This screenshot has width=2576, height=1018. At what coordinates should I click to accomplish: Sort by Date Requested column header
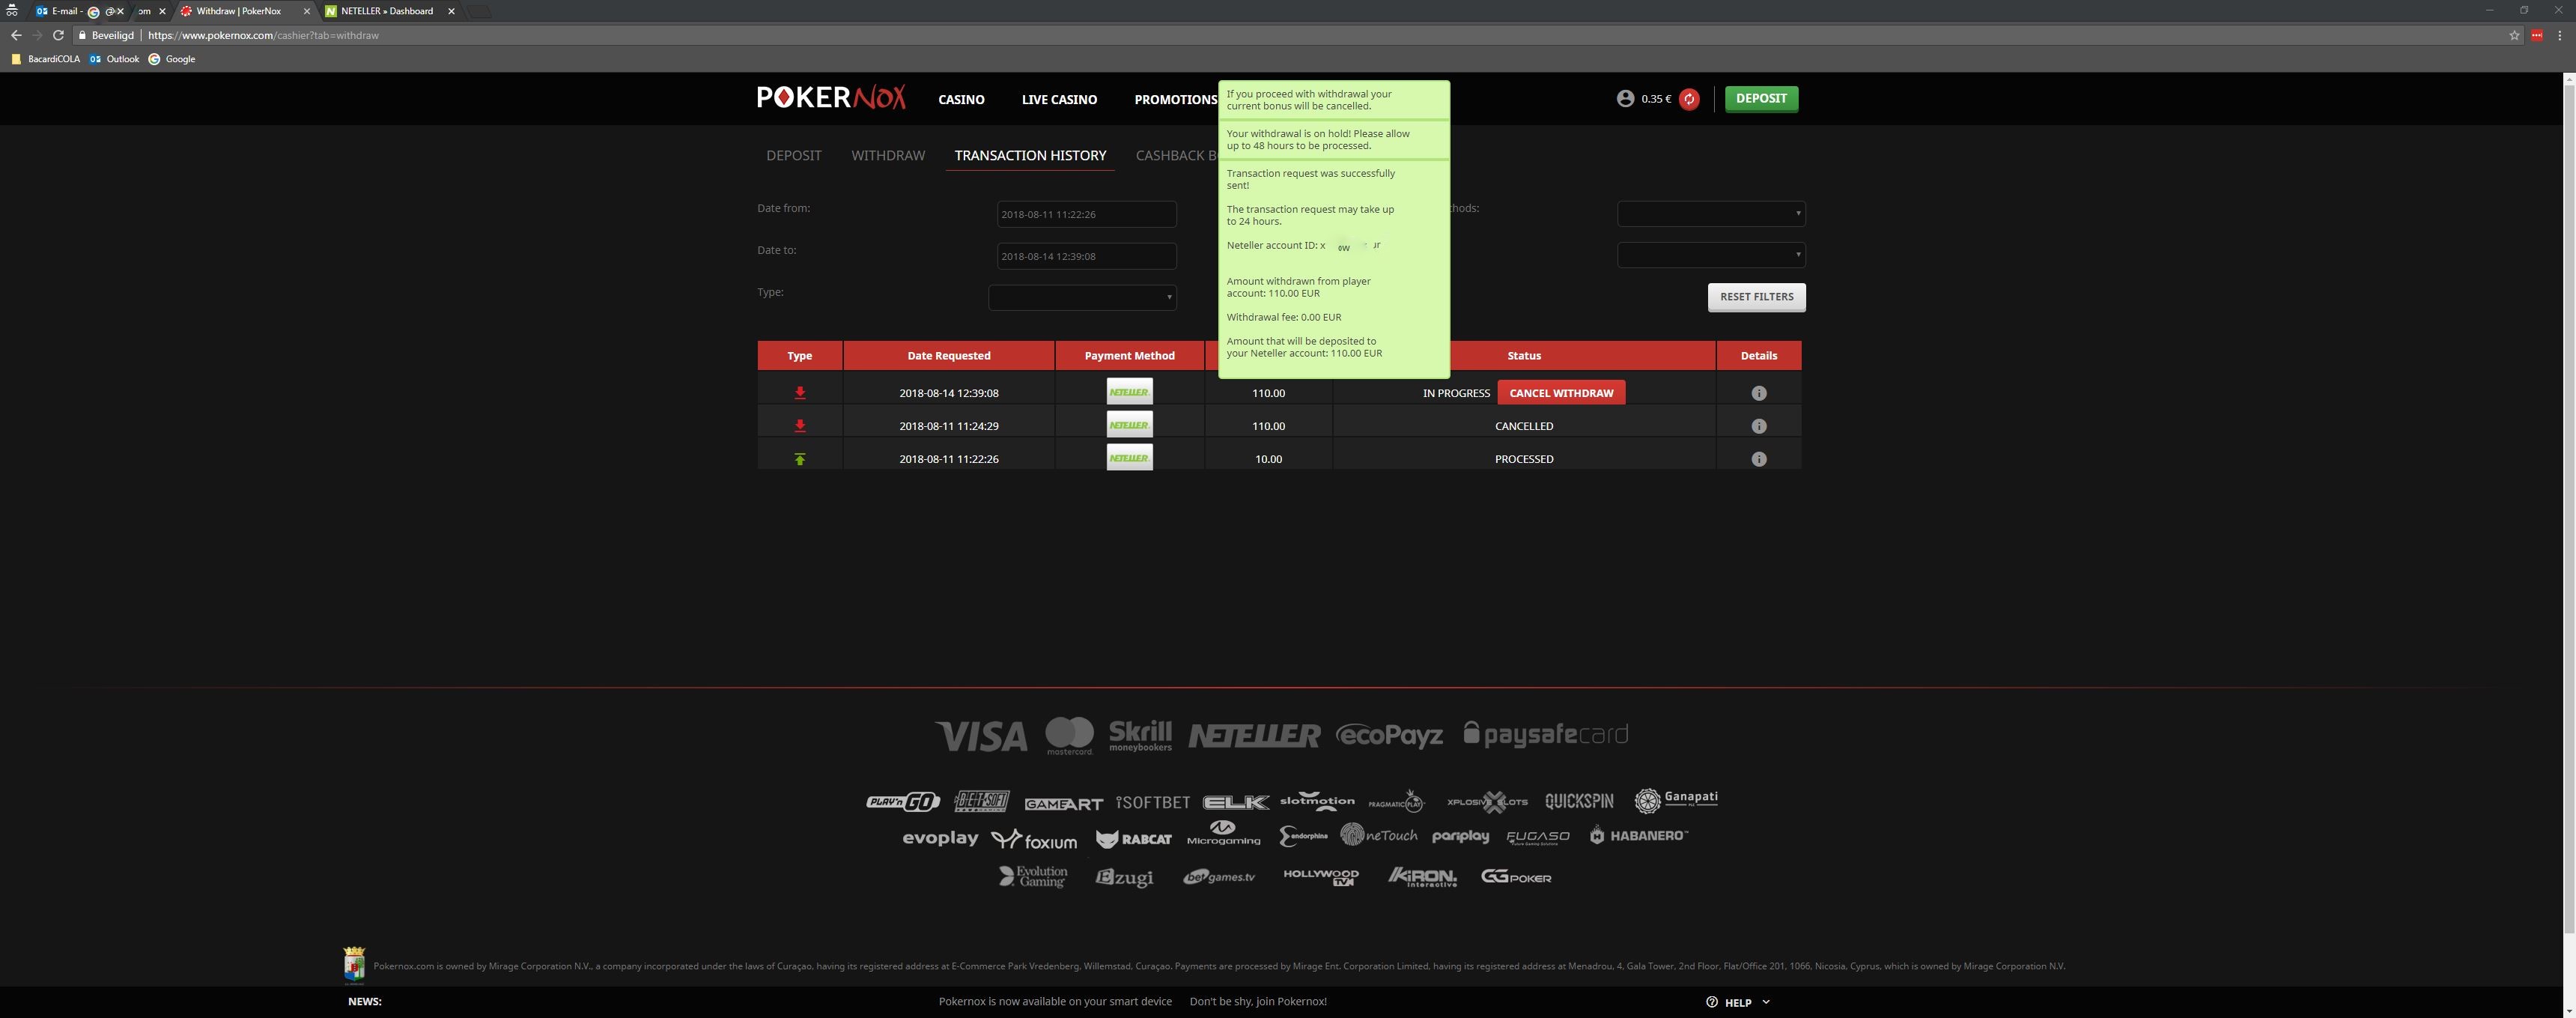click(949, 355)
